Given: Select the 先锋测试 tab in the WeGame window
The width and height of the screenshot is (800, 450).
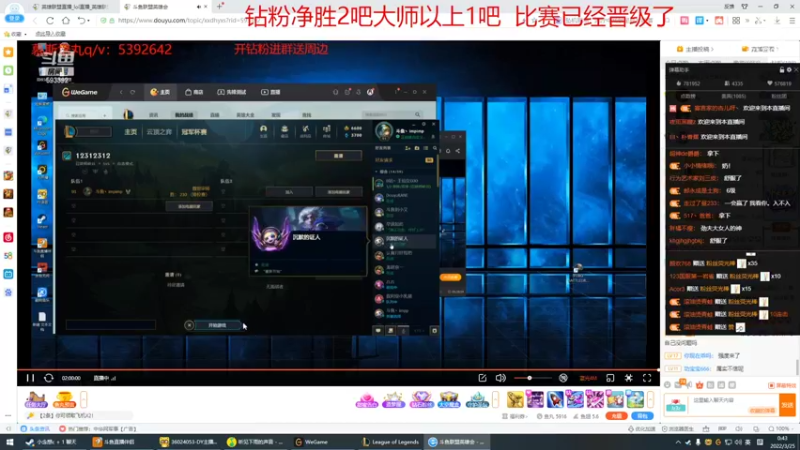Looking at the screenshot, I should [x=232, y=92].
